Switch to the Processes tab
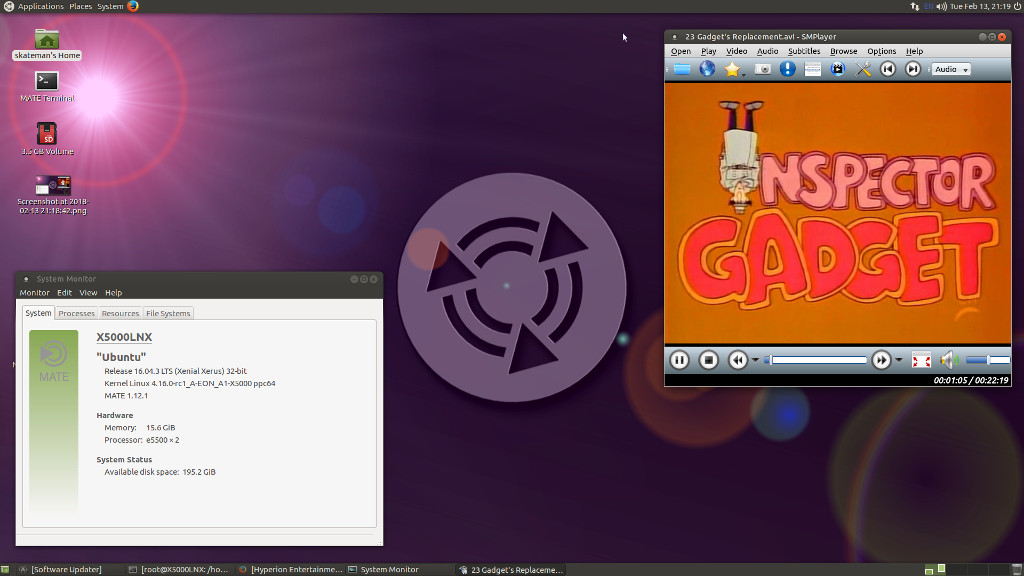Screen dimensions: 1024x576 point(76,313)
